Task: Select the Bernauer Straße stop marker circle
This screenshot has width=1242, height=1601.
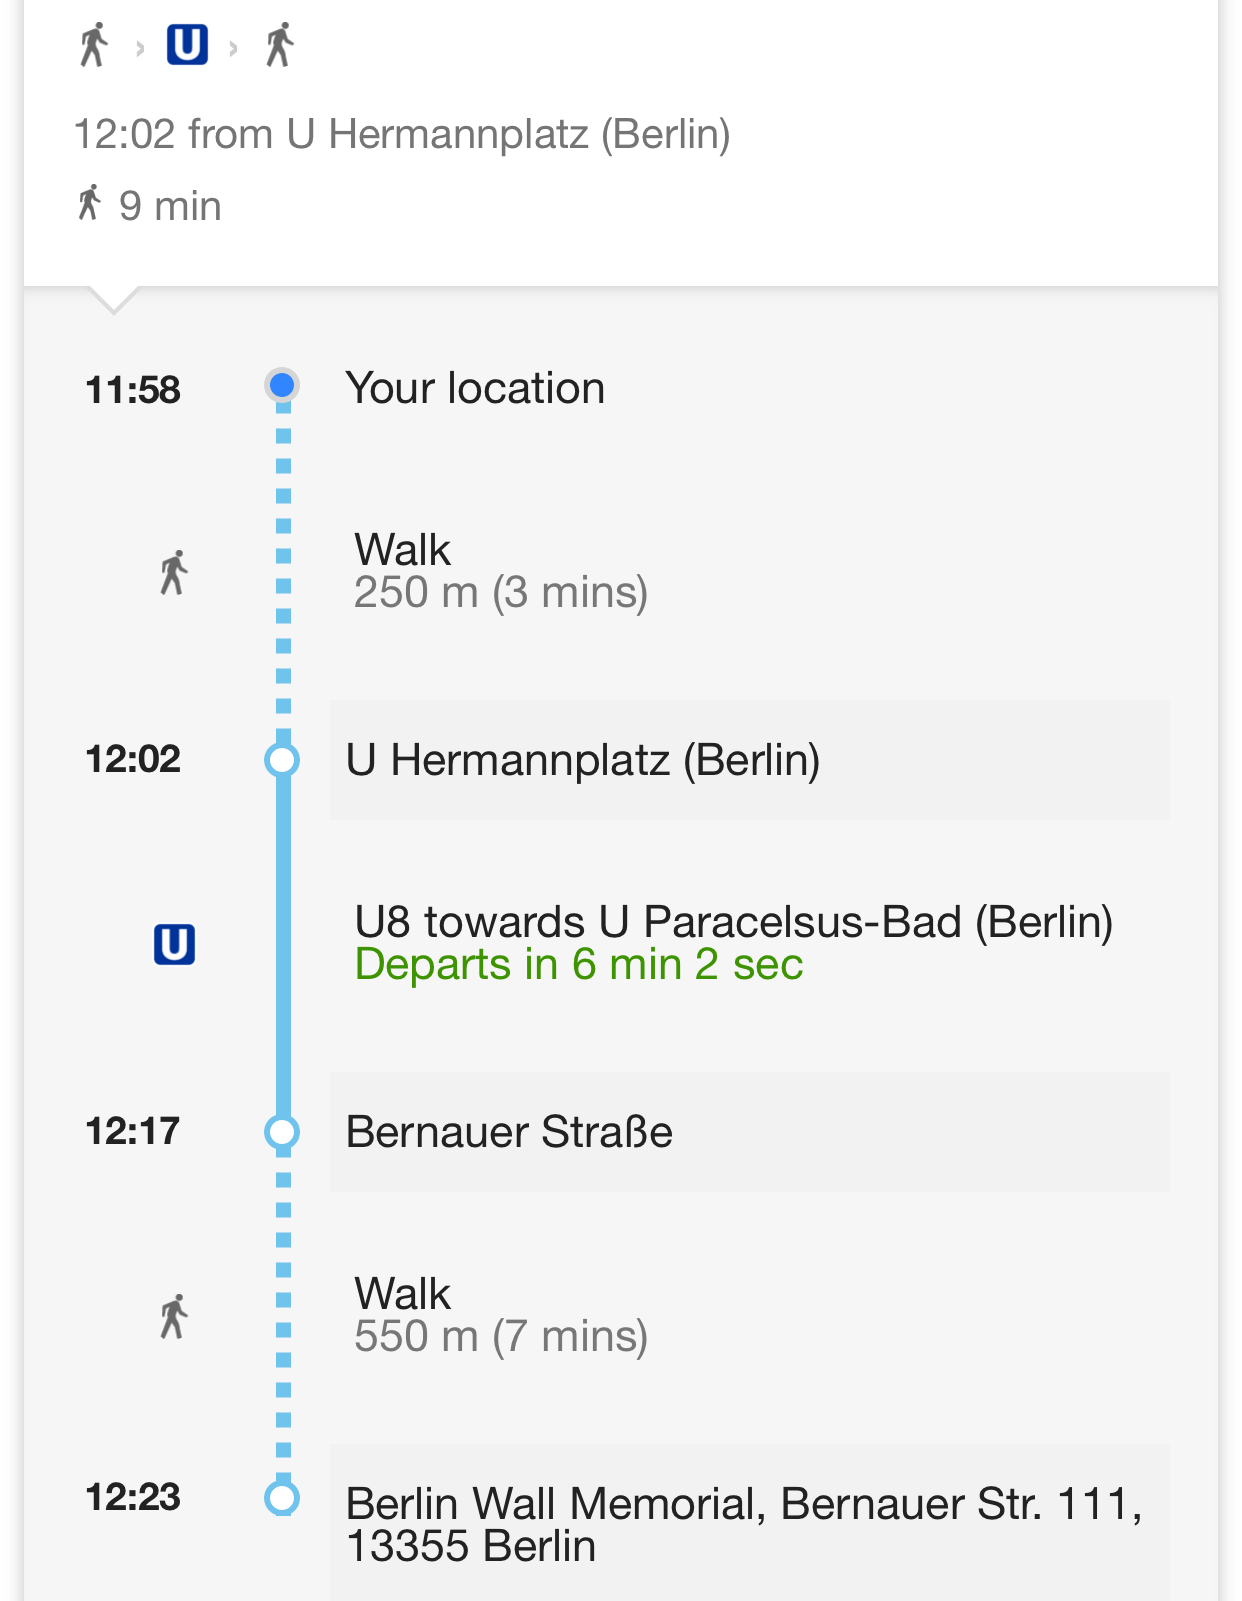Action: point(283,1132)
